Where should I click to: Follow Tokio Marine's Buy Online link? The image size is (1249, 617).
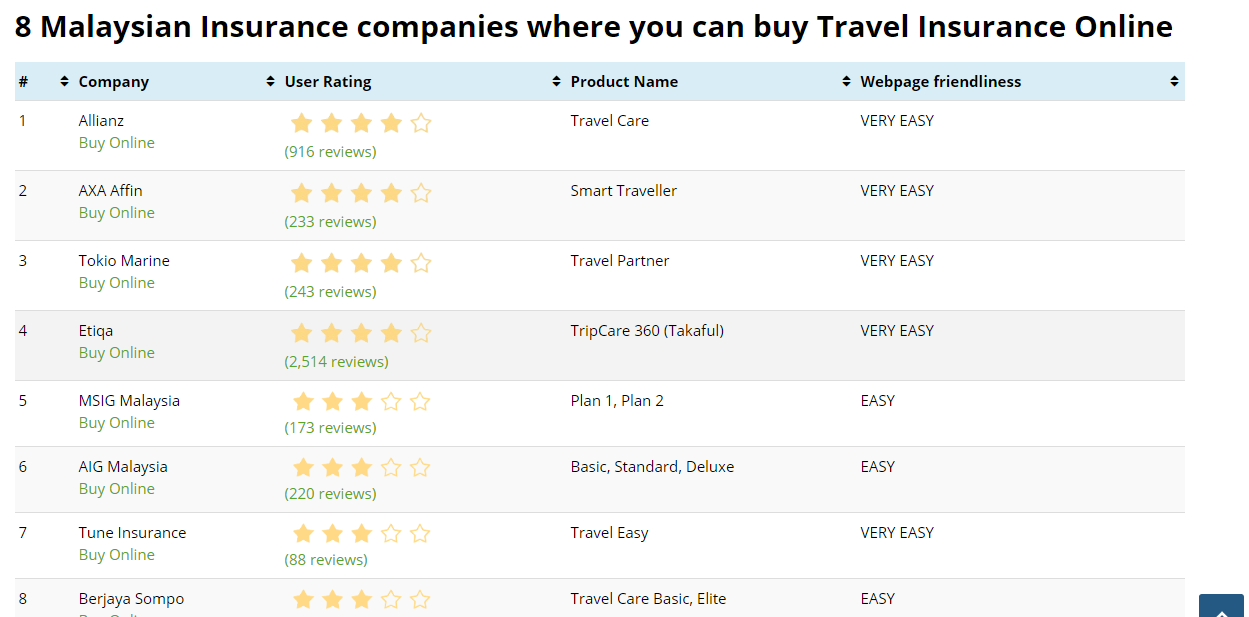(x=117, y=283)
